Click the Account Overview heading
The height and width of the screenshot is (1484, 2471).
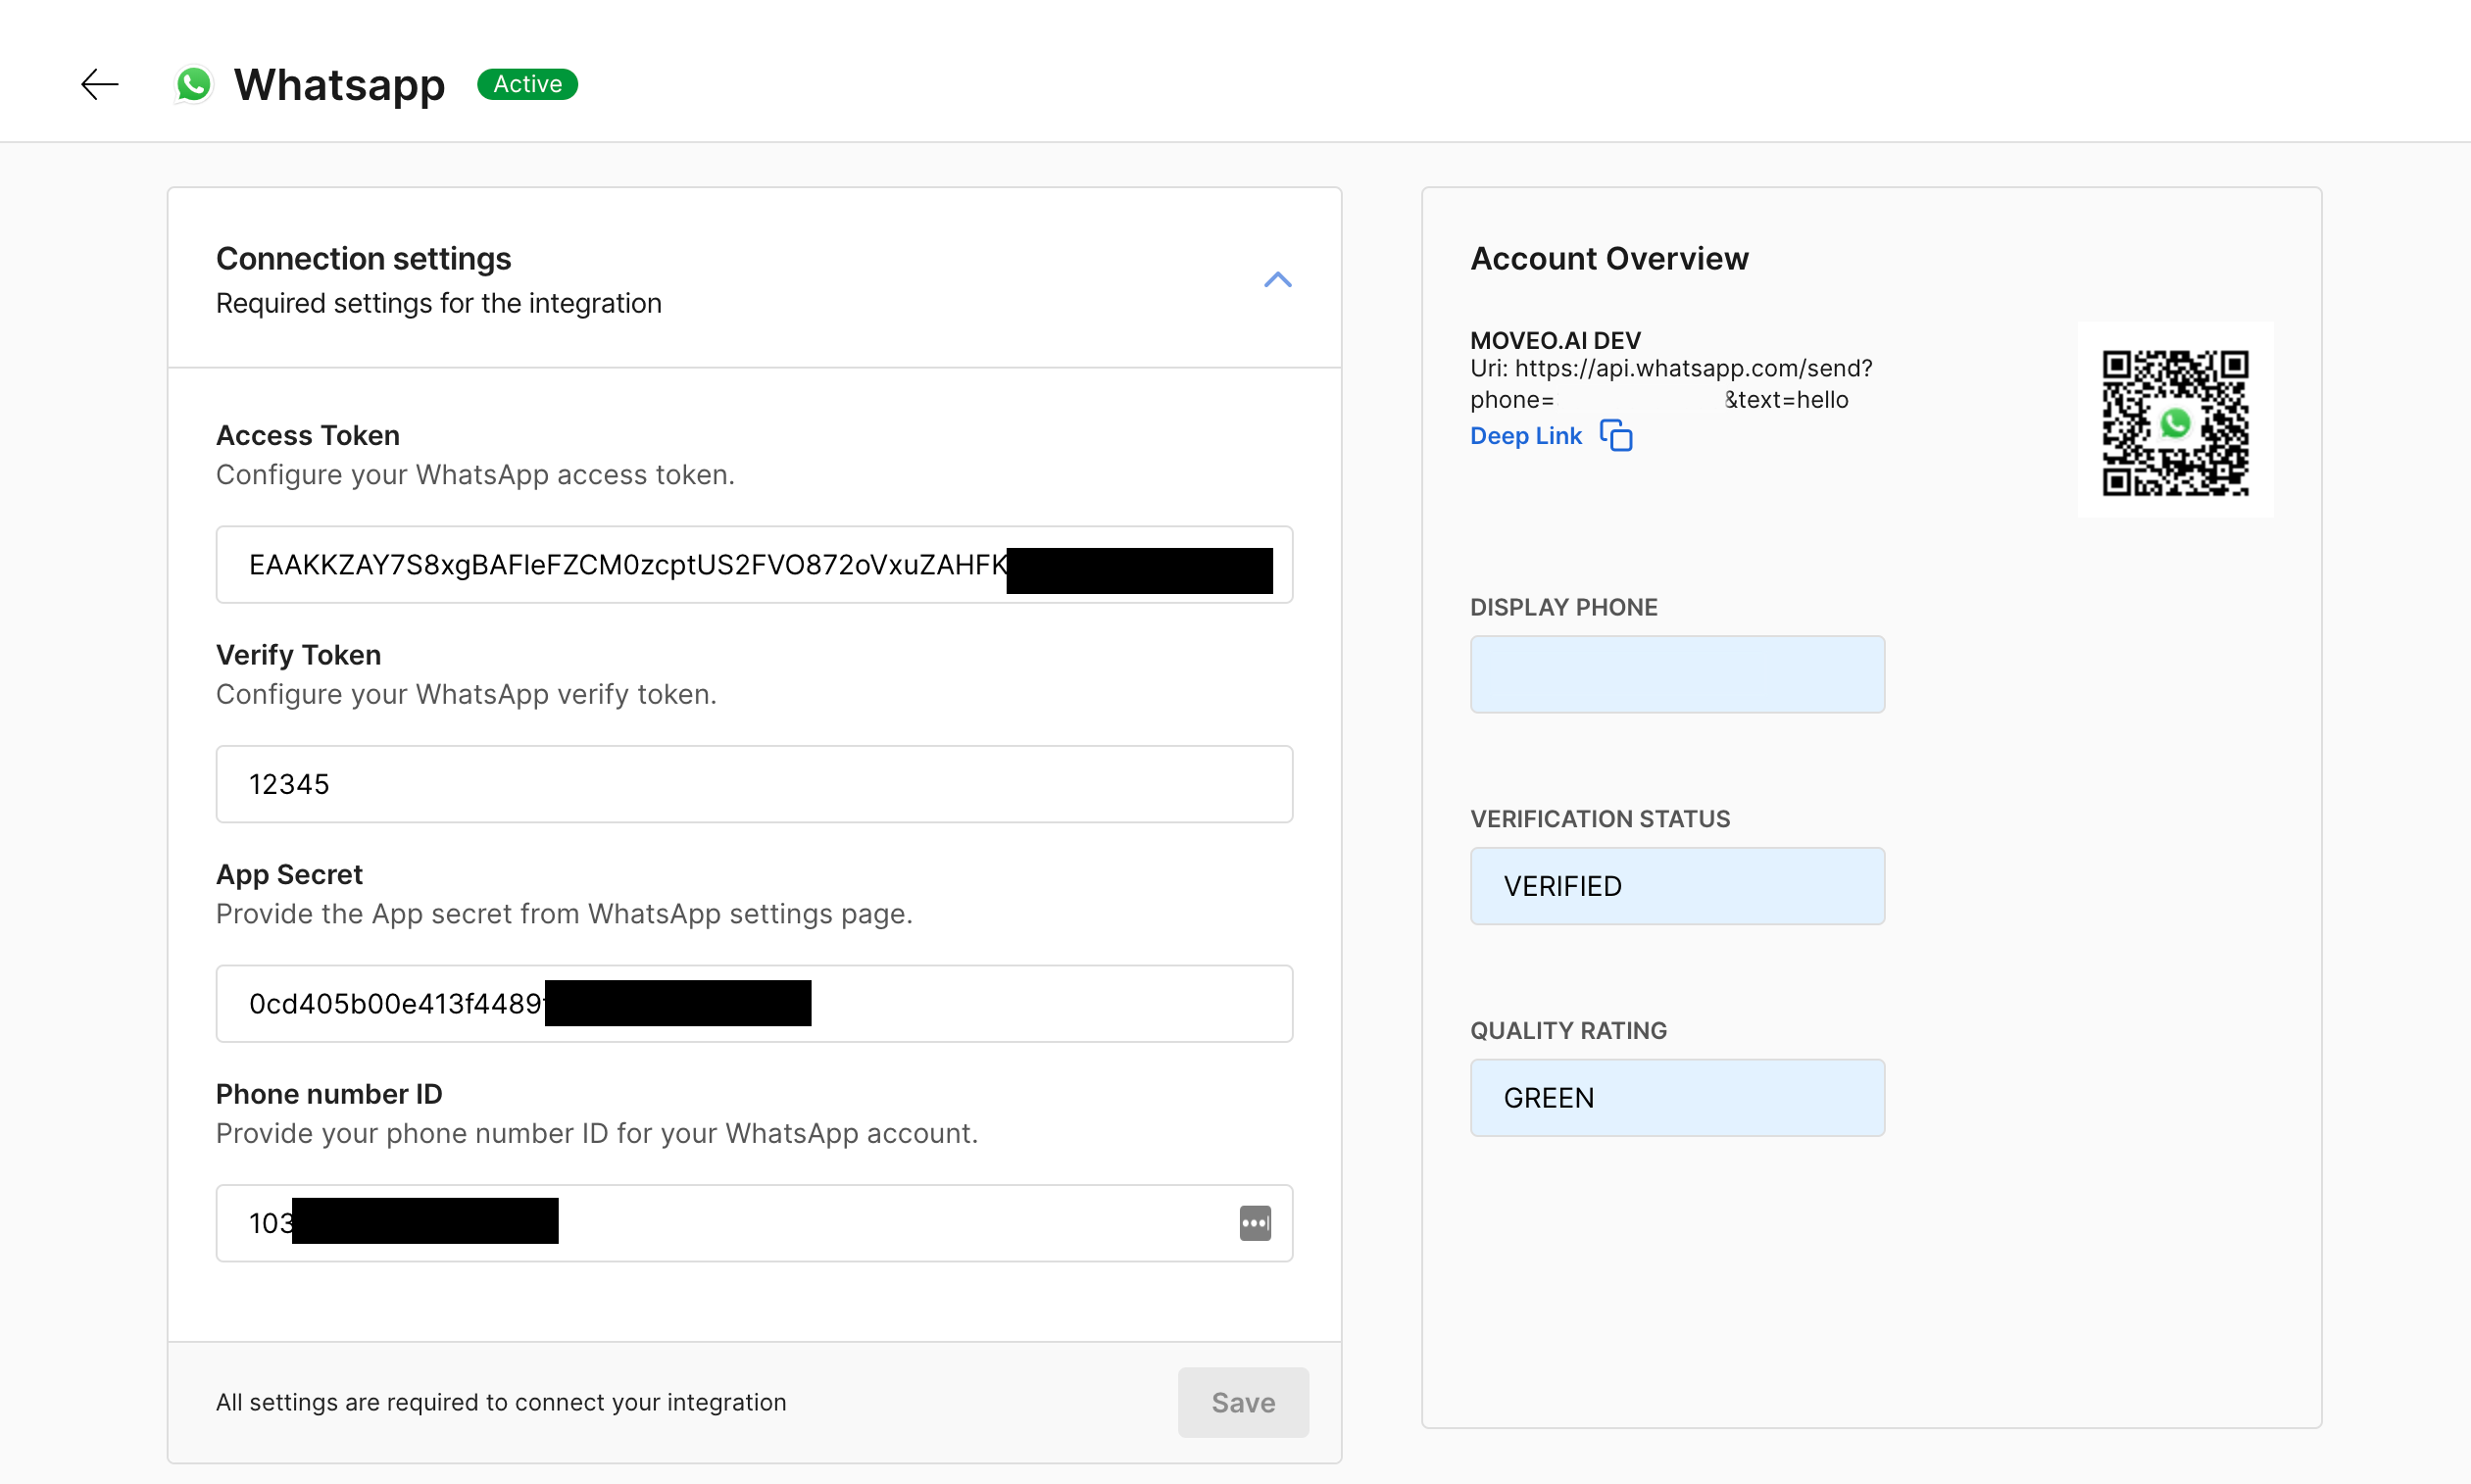(x=1609, y=259)
